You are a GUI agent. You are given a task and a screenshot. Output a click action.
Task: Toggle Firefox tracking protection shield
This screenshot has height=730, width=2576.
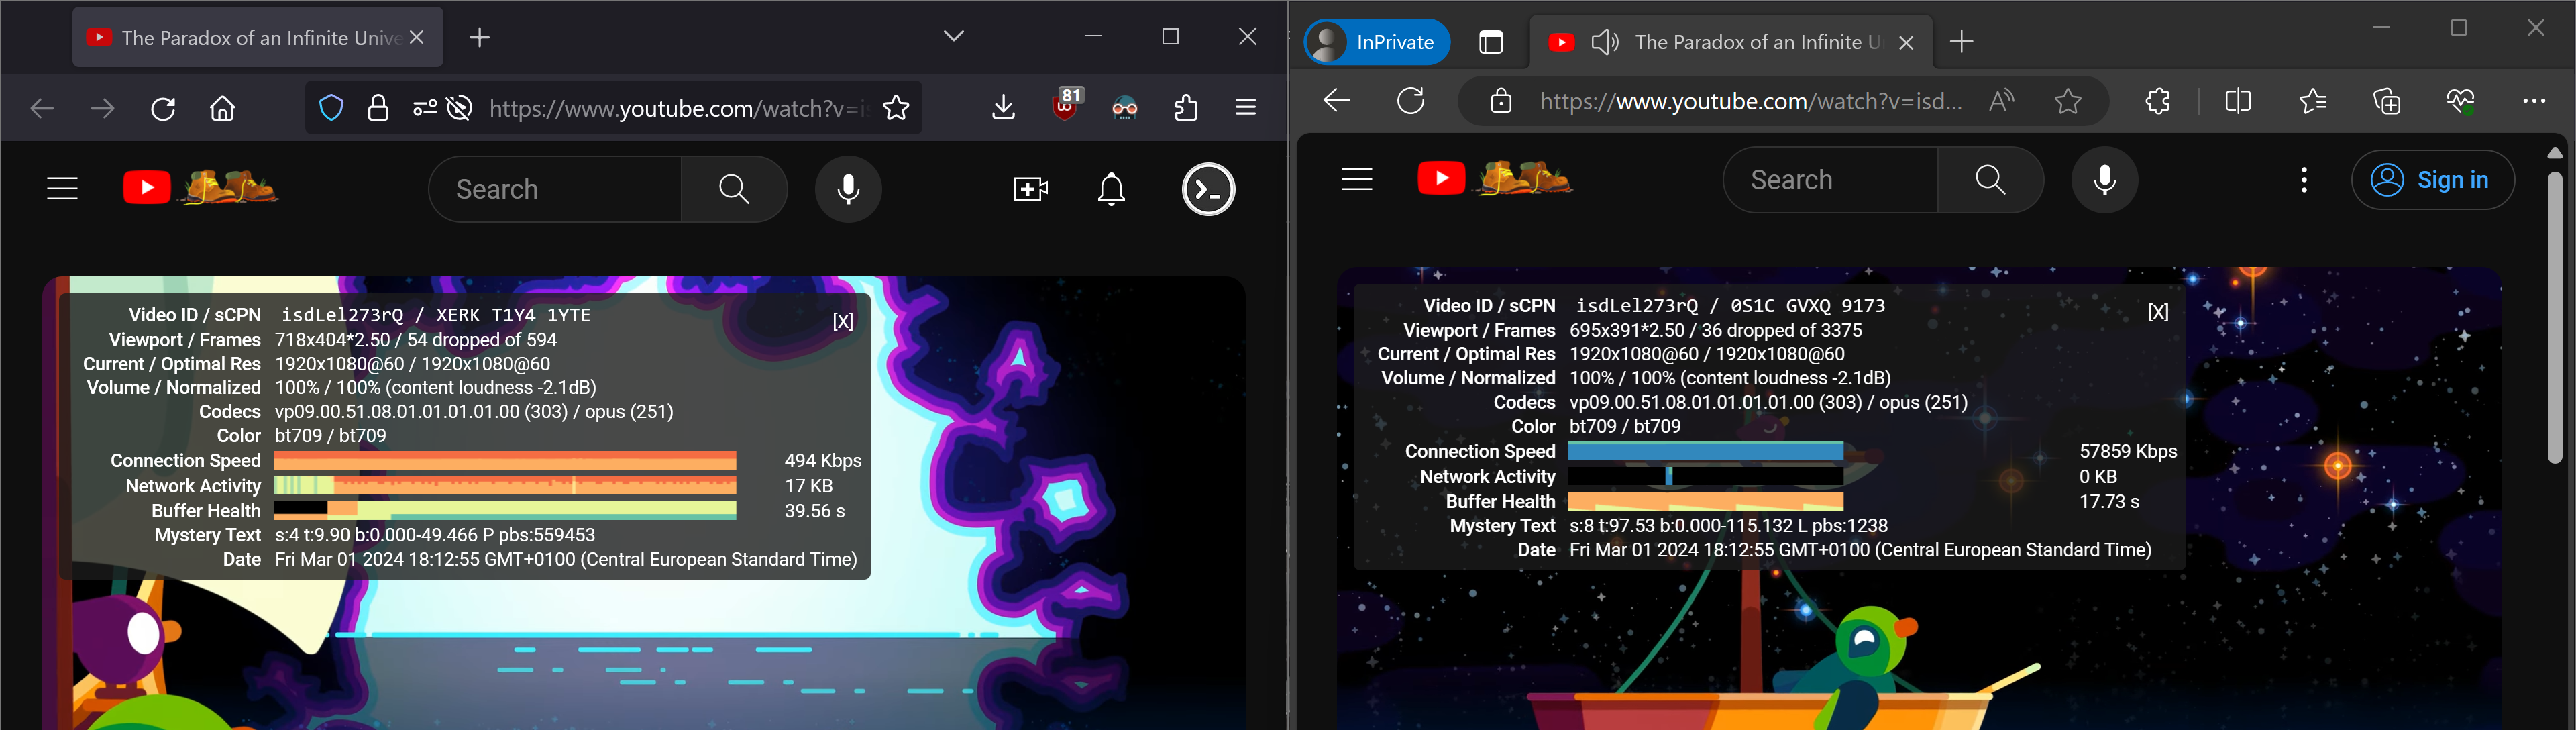click(331, 107)
